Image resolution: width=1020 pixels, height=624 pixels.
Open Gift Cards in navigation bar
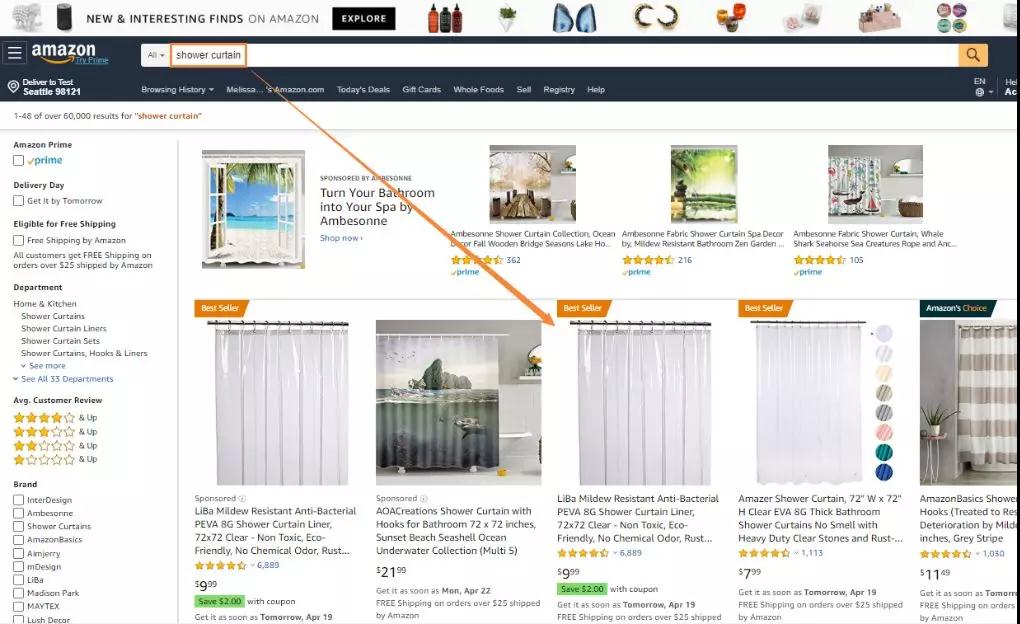point(422,90)
